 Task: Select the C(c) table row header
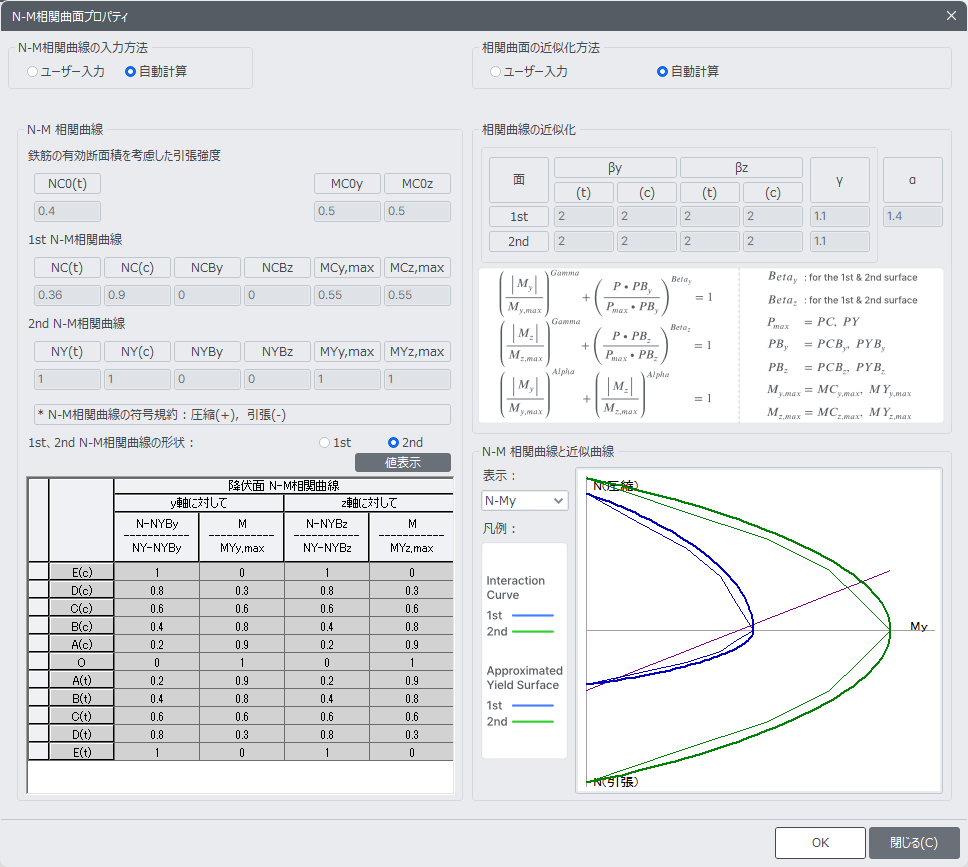[x=81, y=608]
